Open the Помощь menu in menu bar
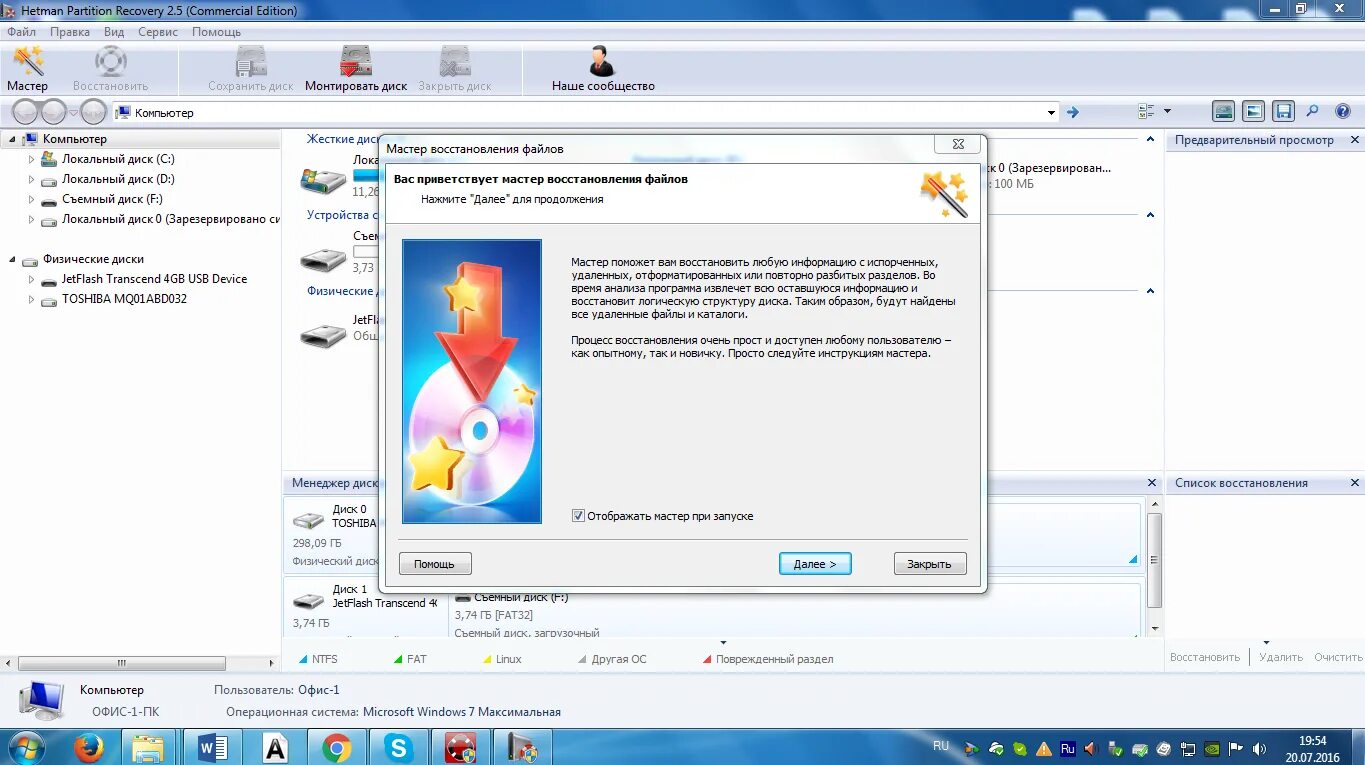Image resolution: width=1365 pixels, height=765 pixels. pos(216,32)
